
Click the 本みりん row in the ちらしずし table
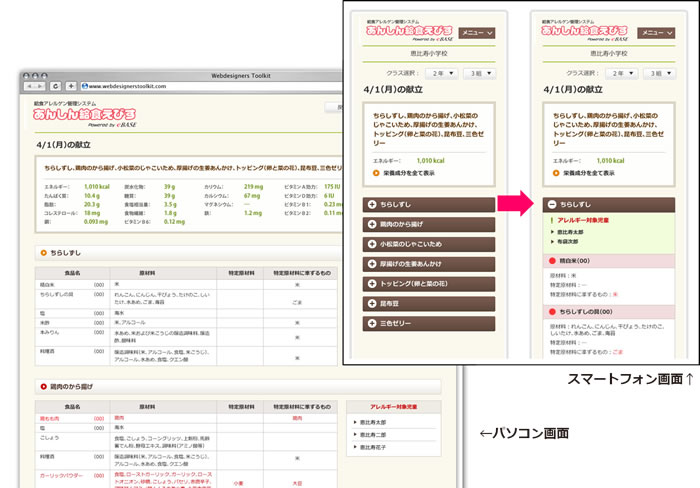186,337
